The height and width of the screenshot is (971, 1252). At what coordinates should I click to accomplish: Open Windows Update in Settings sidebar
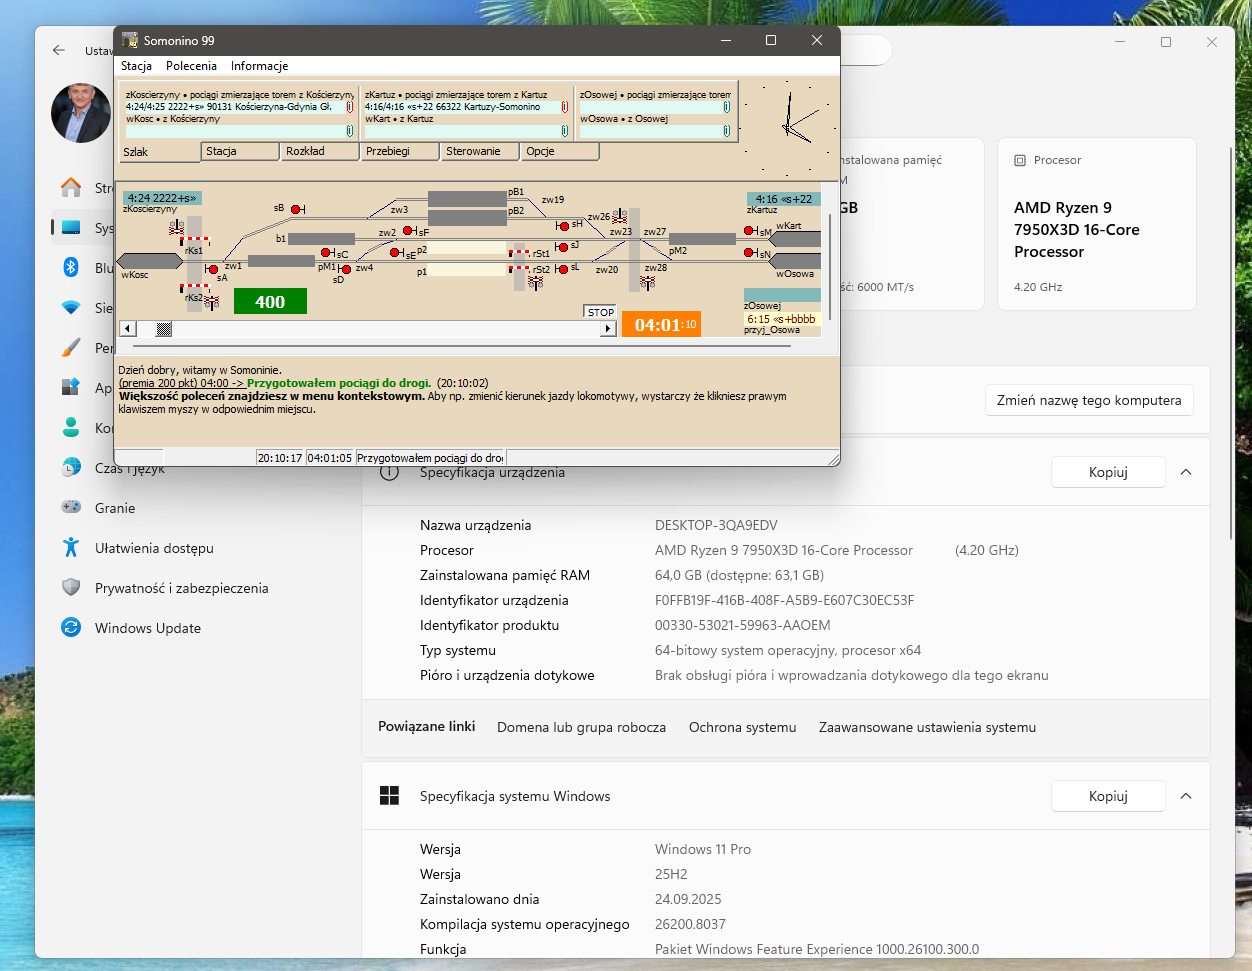147,628
